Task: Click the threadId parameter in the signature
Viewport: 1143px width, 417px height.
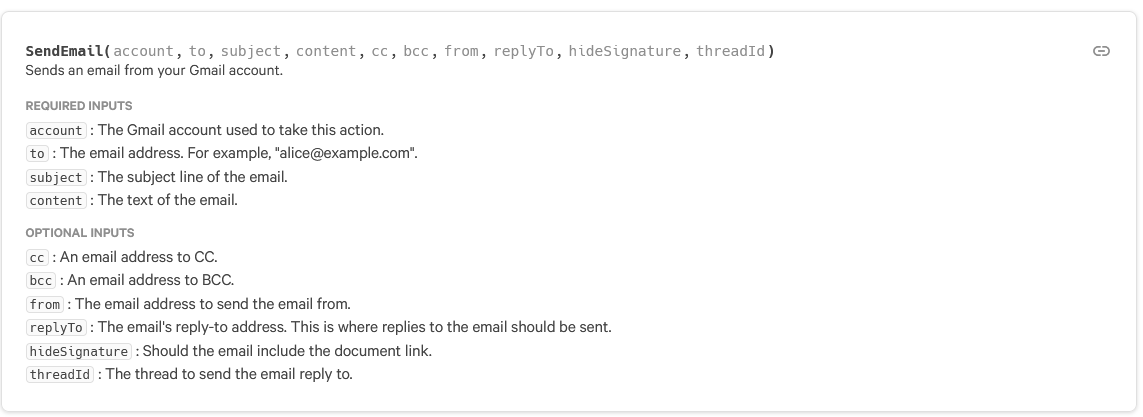Action: (x=730, y=51)
